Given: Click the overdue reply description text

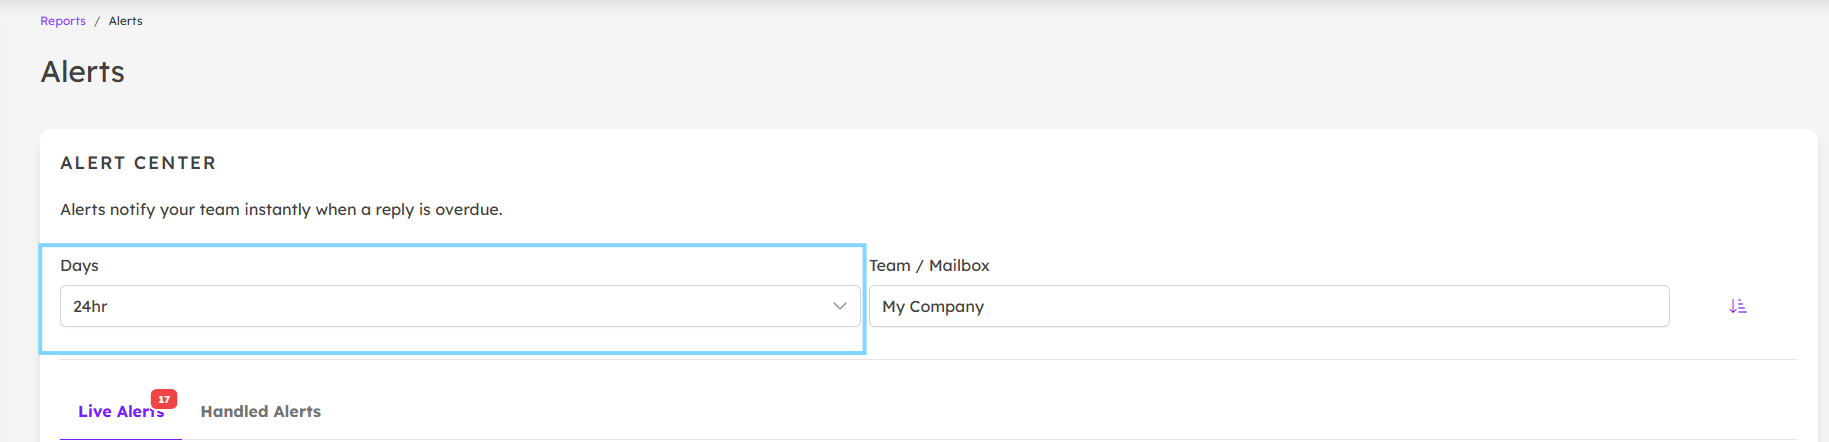Looking at the screenshot, I should pyautogui.click(x=281, y=209).
